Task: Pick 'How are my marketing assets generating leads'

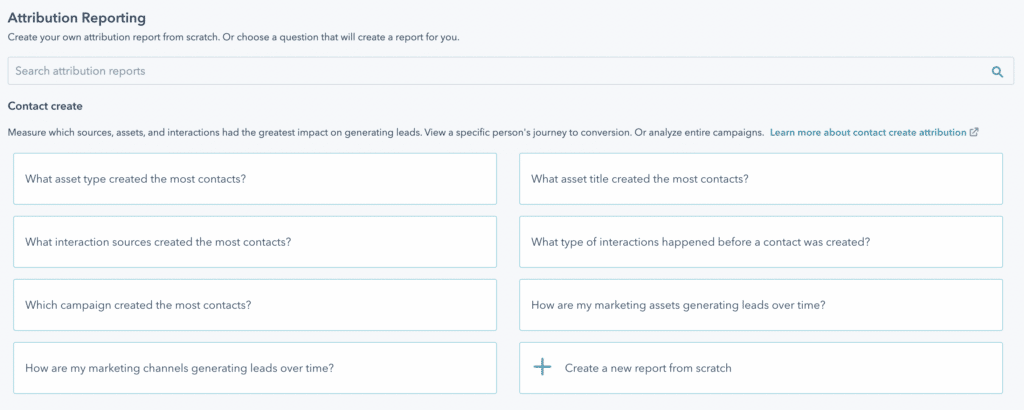Action: click(761, 305)
